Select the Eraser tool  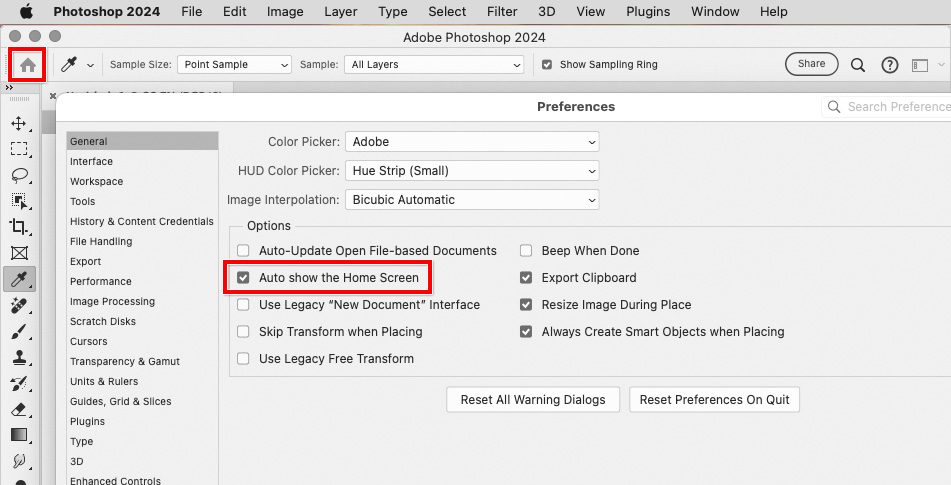(x=19, y=410)
